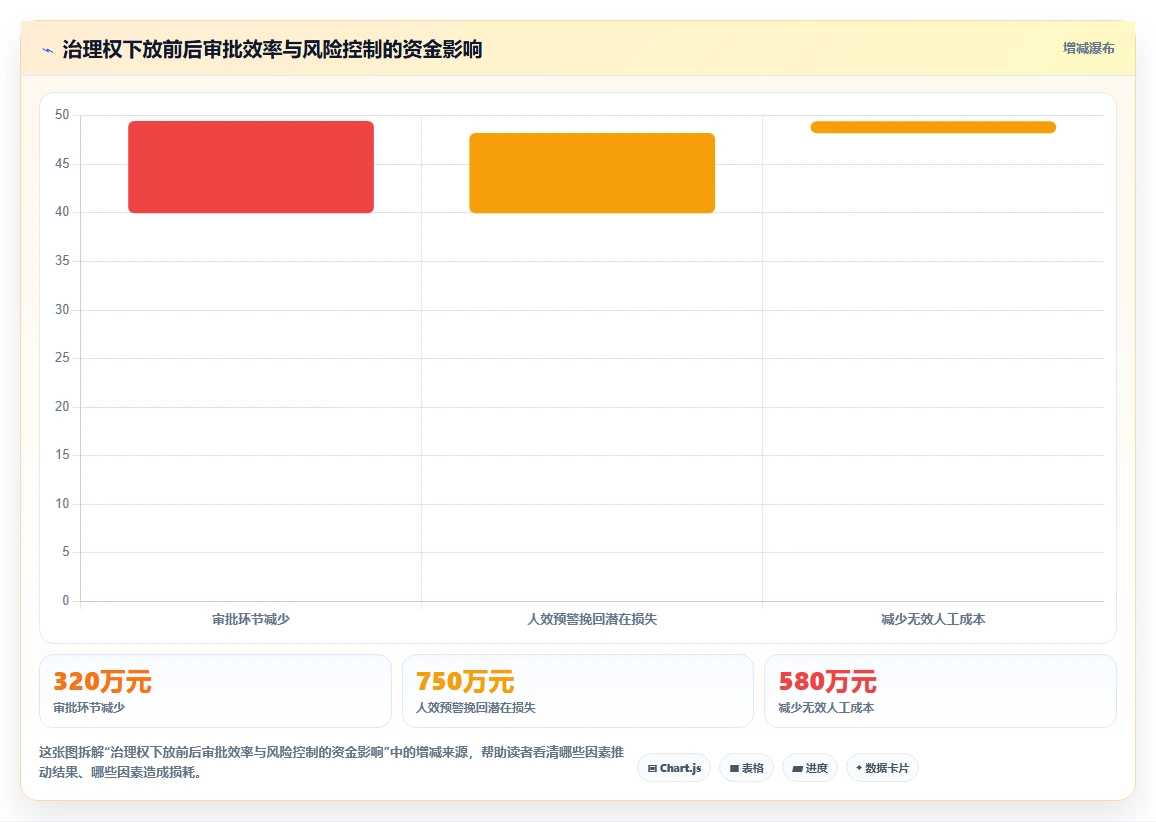Select the 数据卡片 tag
This screenshot has height=822, width=1156.
click(882, 768)
